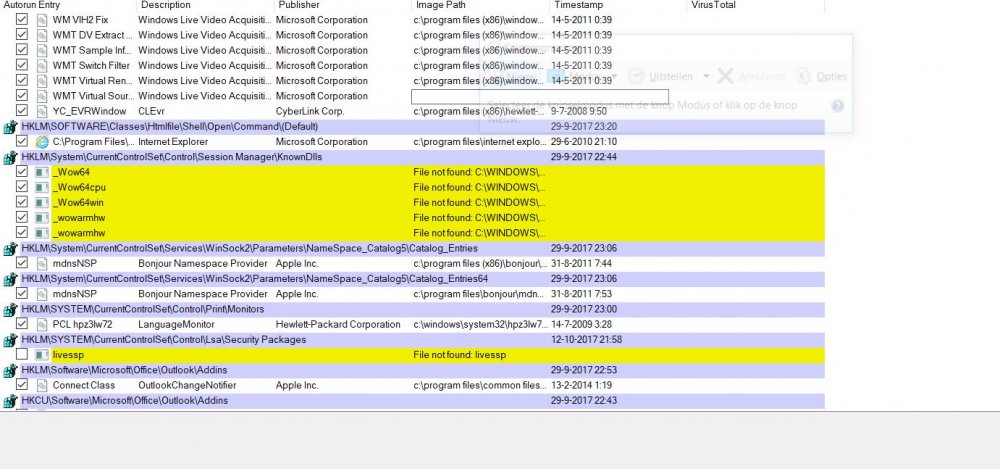
Task: Select the OutlookChangeNotifier description cell
Action: pos(188,385)
